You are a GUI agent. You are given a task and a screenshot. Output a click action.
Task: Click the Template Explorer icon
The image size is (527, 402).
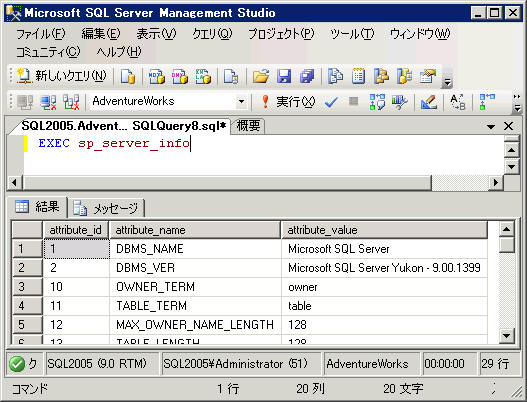click(x=404, y=76)
